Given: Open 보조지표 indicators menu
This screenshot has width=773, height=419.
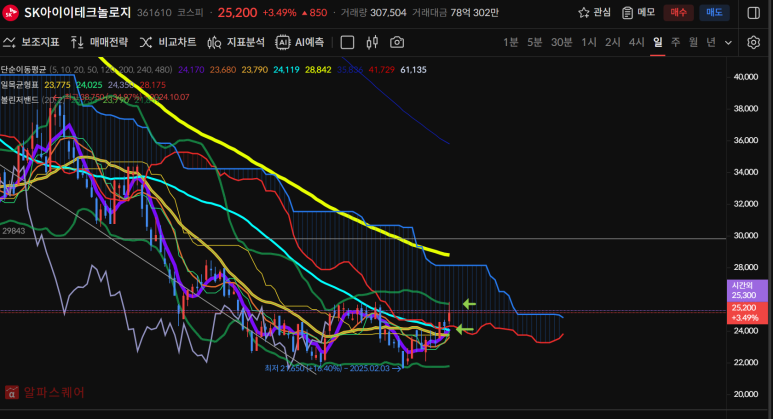Looking at the screenshot, I should [x=31, y=42].
